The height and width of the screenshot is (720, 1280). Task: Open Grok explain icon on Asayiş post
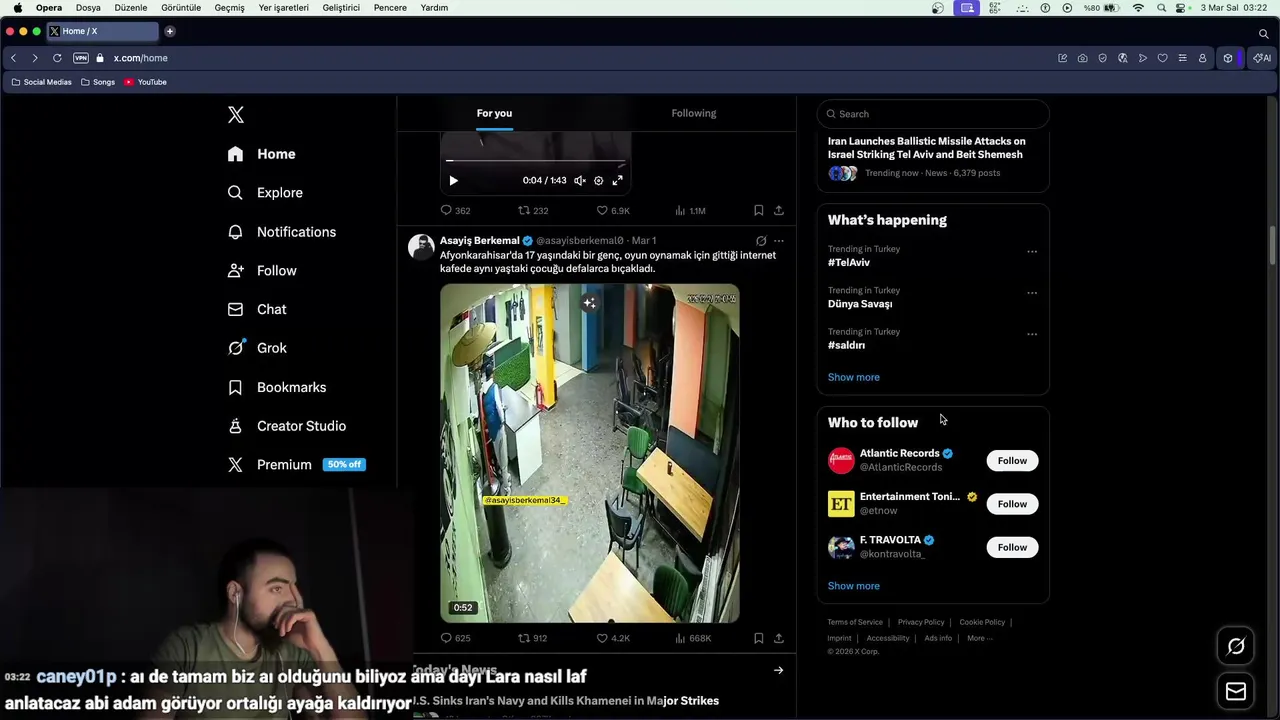[x=761, y=241]
